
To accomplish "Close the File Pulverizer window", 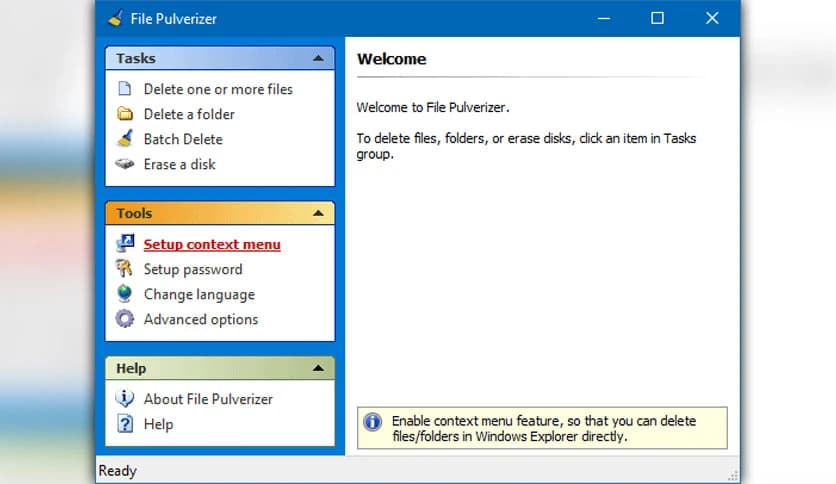I will 712,18.
